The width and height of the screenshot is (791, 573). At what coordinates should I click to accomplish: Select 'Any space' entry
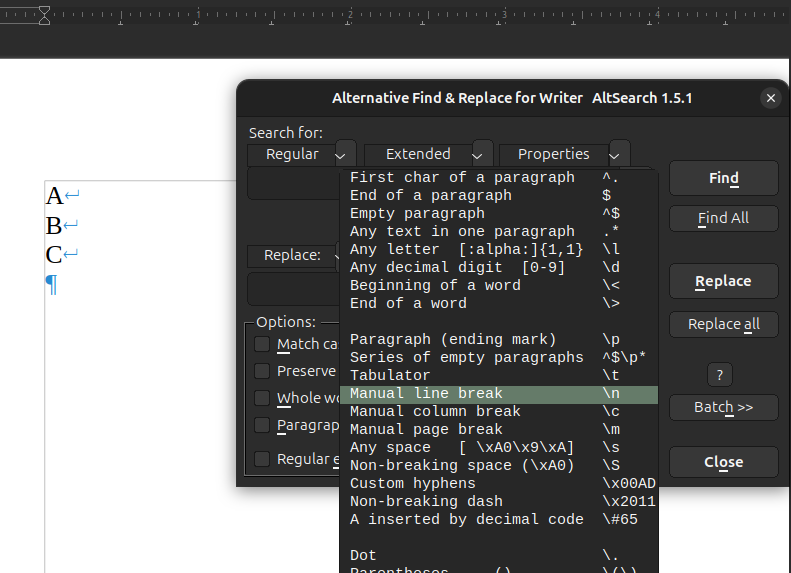498,447
